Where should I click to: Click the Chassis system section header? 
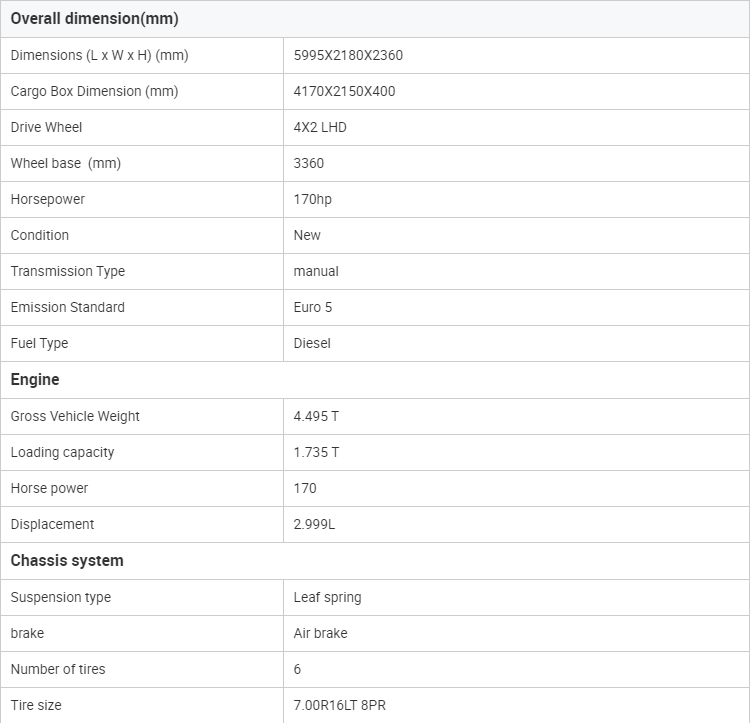click(67, 560)
